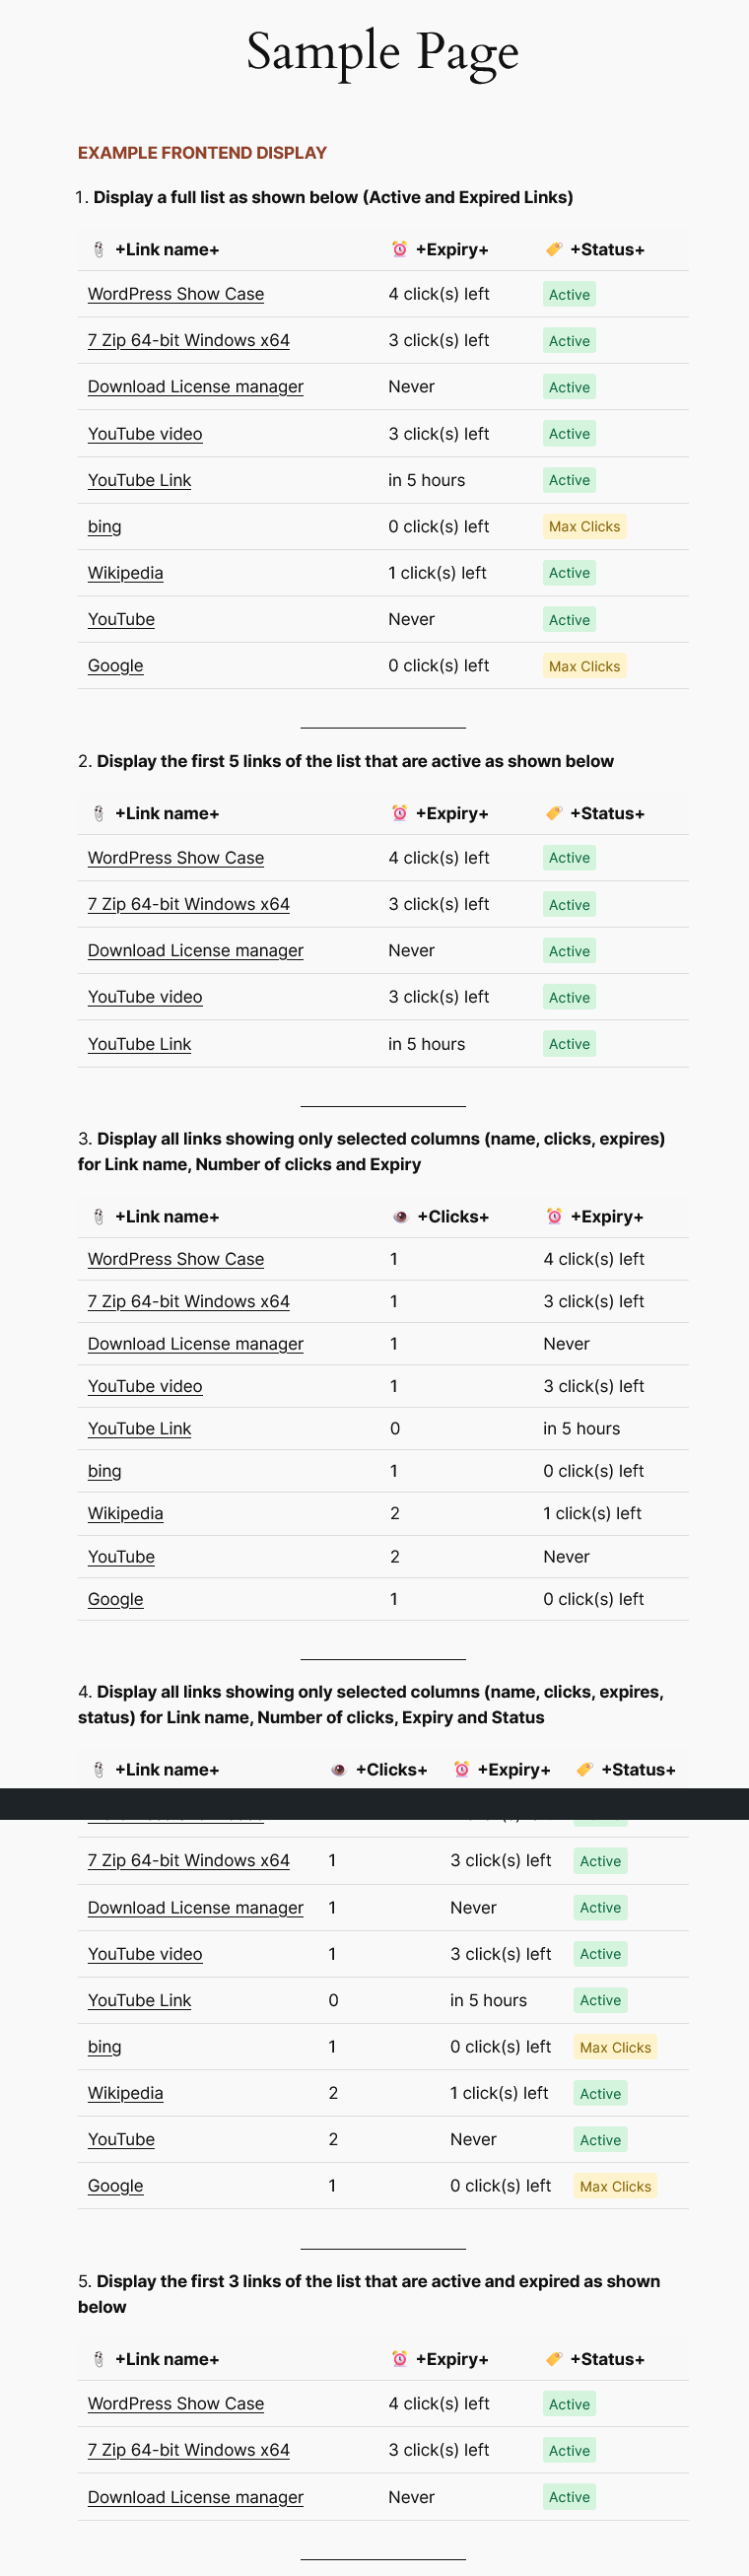The width and height of the screenshot is (749, 2576).
Task: Open 7 Zip 64-bit link in section 3
Action: click(188, 1301)
